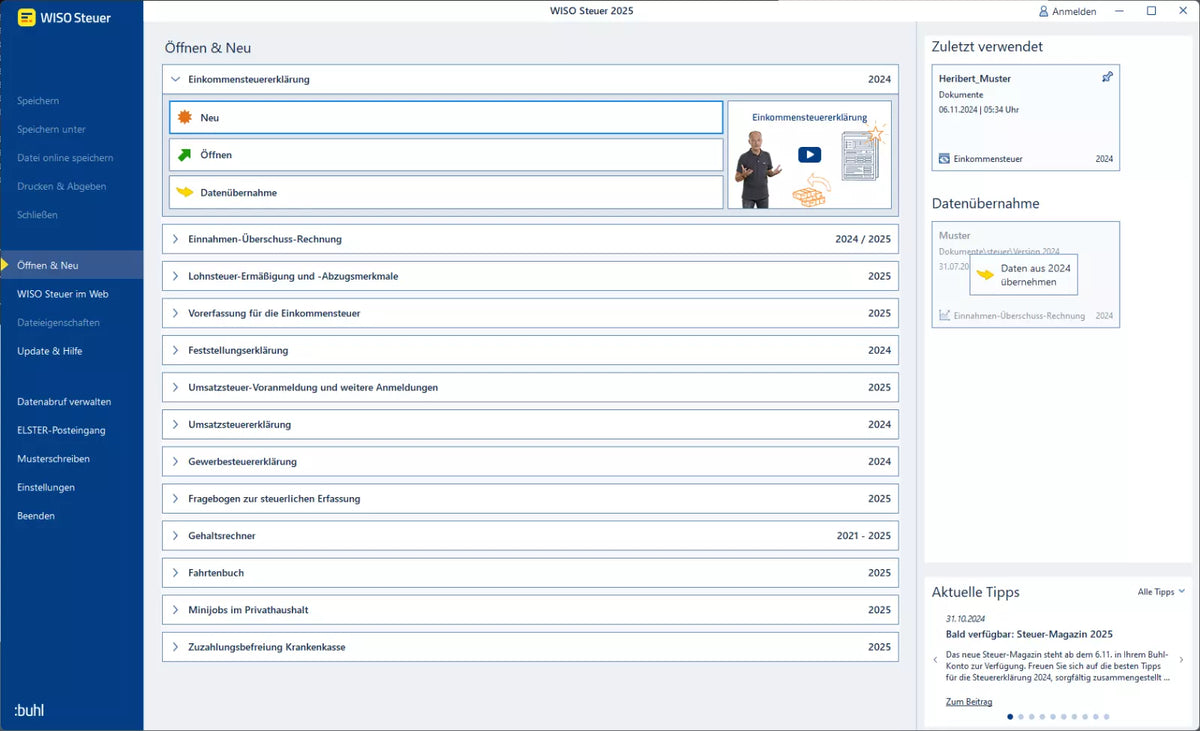
Task: Click the Einnahmen-Überschuss-Rechnung chart icon in Muster card
Action: [x=944, y=315]
